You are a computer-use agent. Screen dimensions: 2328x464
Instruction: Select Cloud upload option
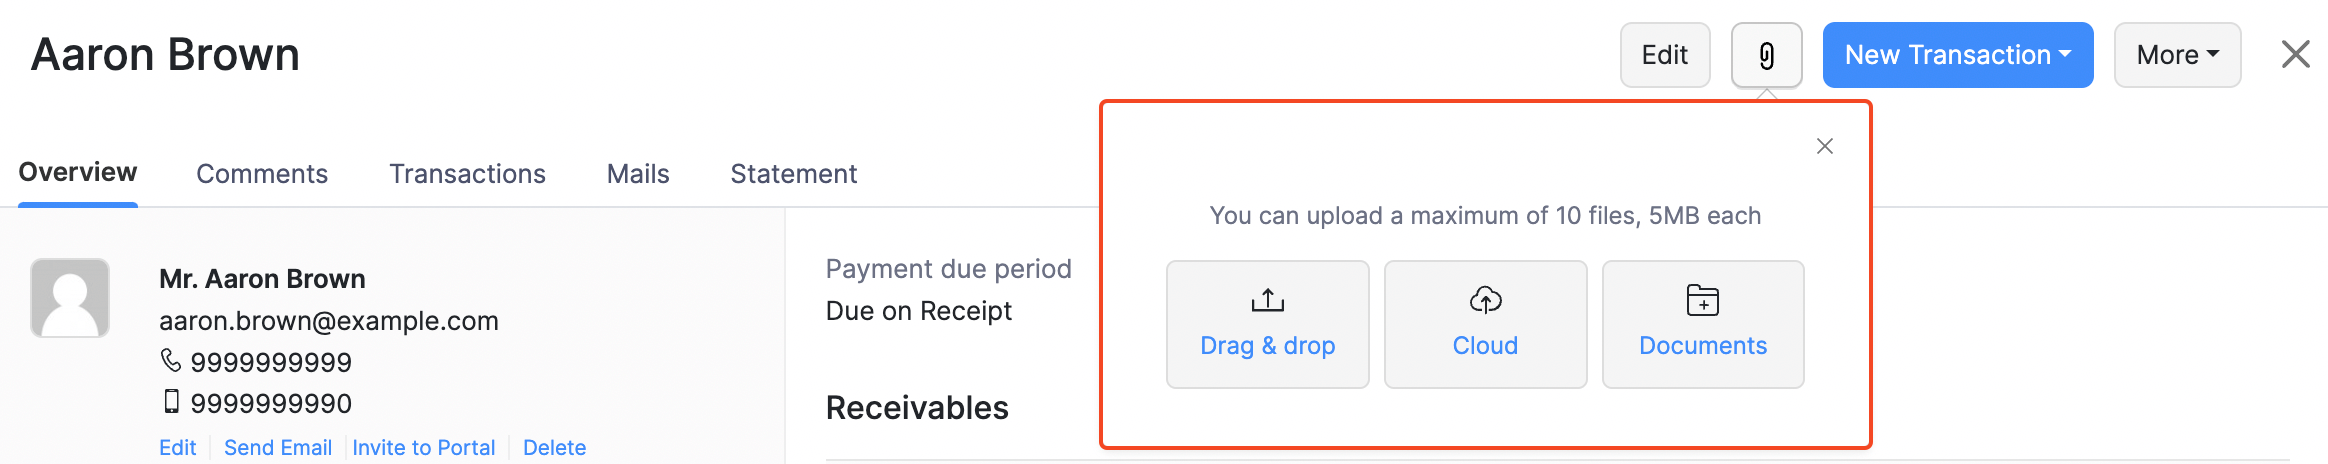(1485, 324)
